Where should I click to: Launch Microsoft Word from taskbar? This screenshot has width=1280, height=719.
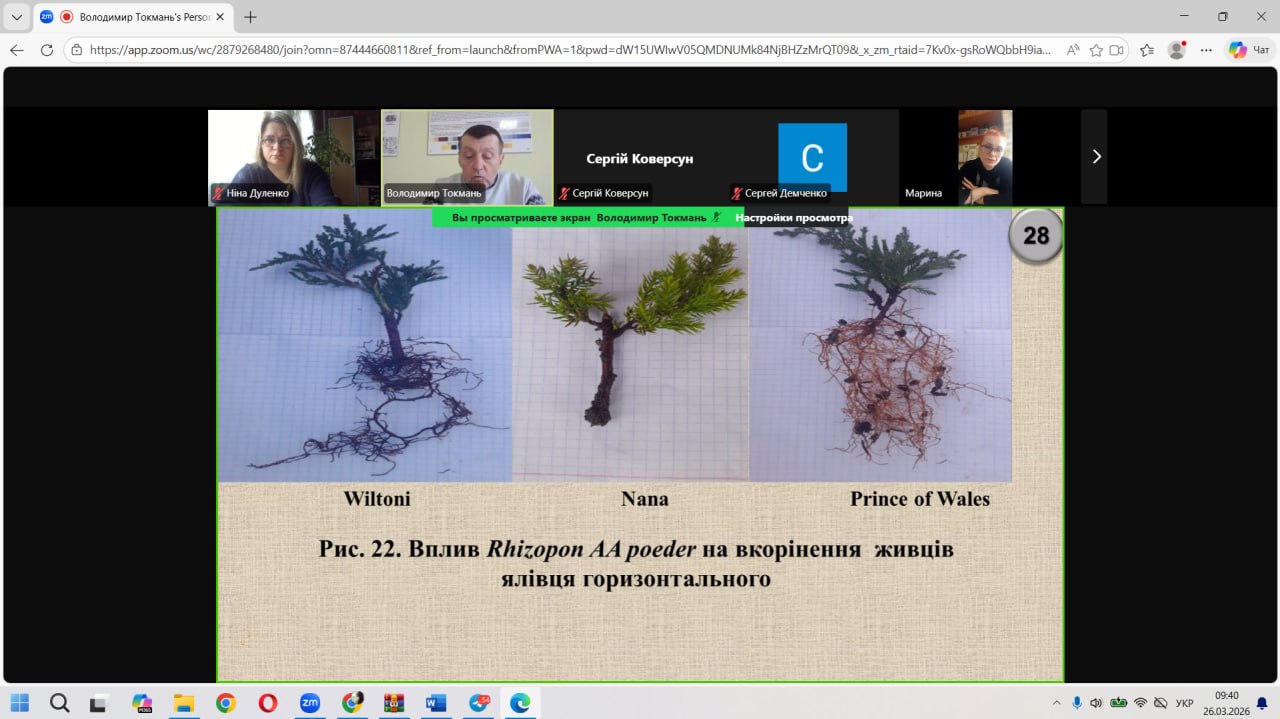click(x=436, y=703)
